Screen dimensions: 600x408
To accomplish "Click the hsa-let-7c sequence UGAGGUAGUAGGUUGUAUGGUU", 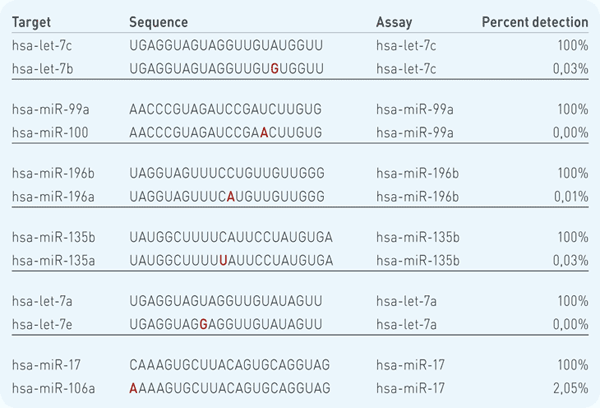I will tap(226, 46).
